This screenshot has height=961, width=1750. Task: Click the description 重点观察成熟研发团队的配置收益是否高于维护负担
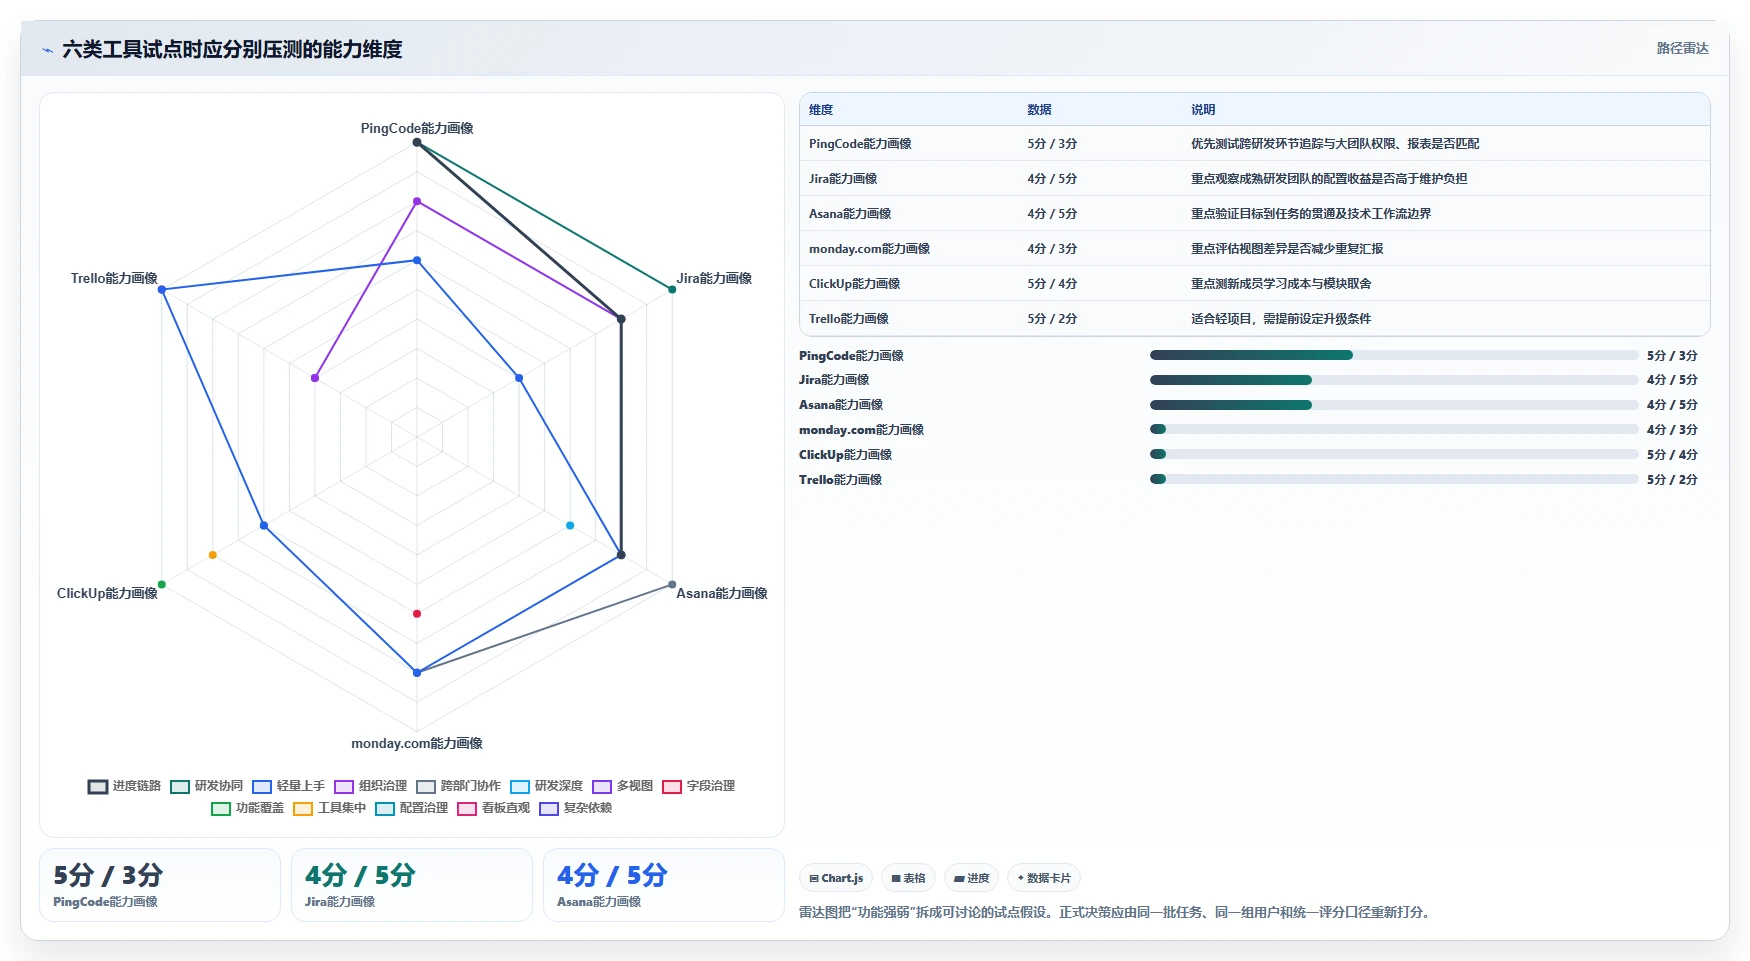1329,179
